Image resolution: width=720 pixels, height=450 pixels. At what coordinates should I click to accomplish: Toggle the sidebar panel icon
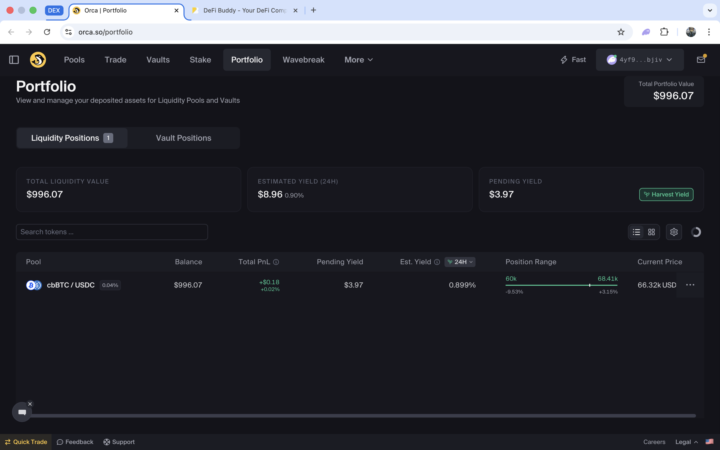coord(14,60)
